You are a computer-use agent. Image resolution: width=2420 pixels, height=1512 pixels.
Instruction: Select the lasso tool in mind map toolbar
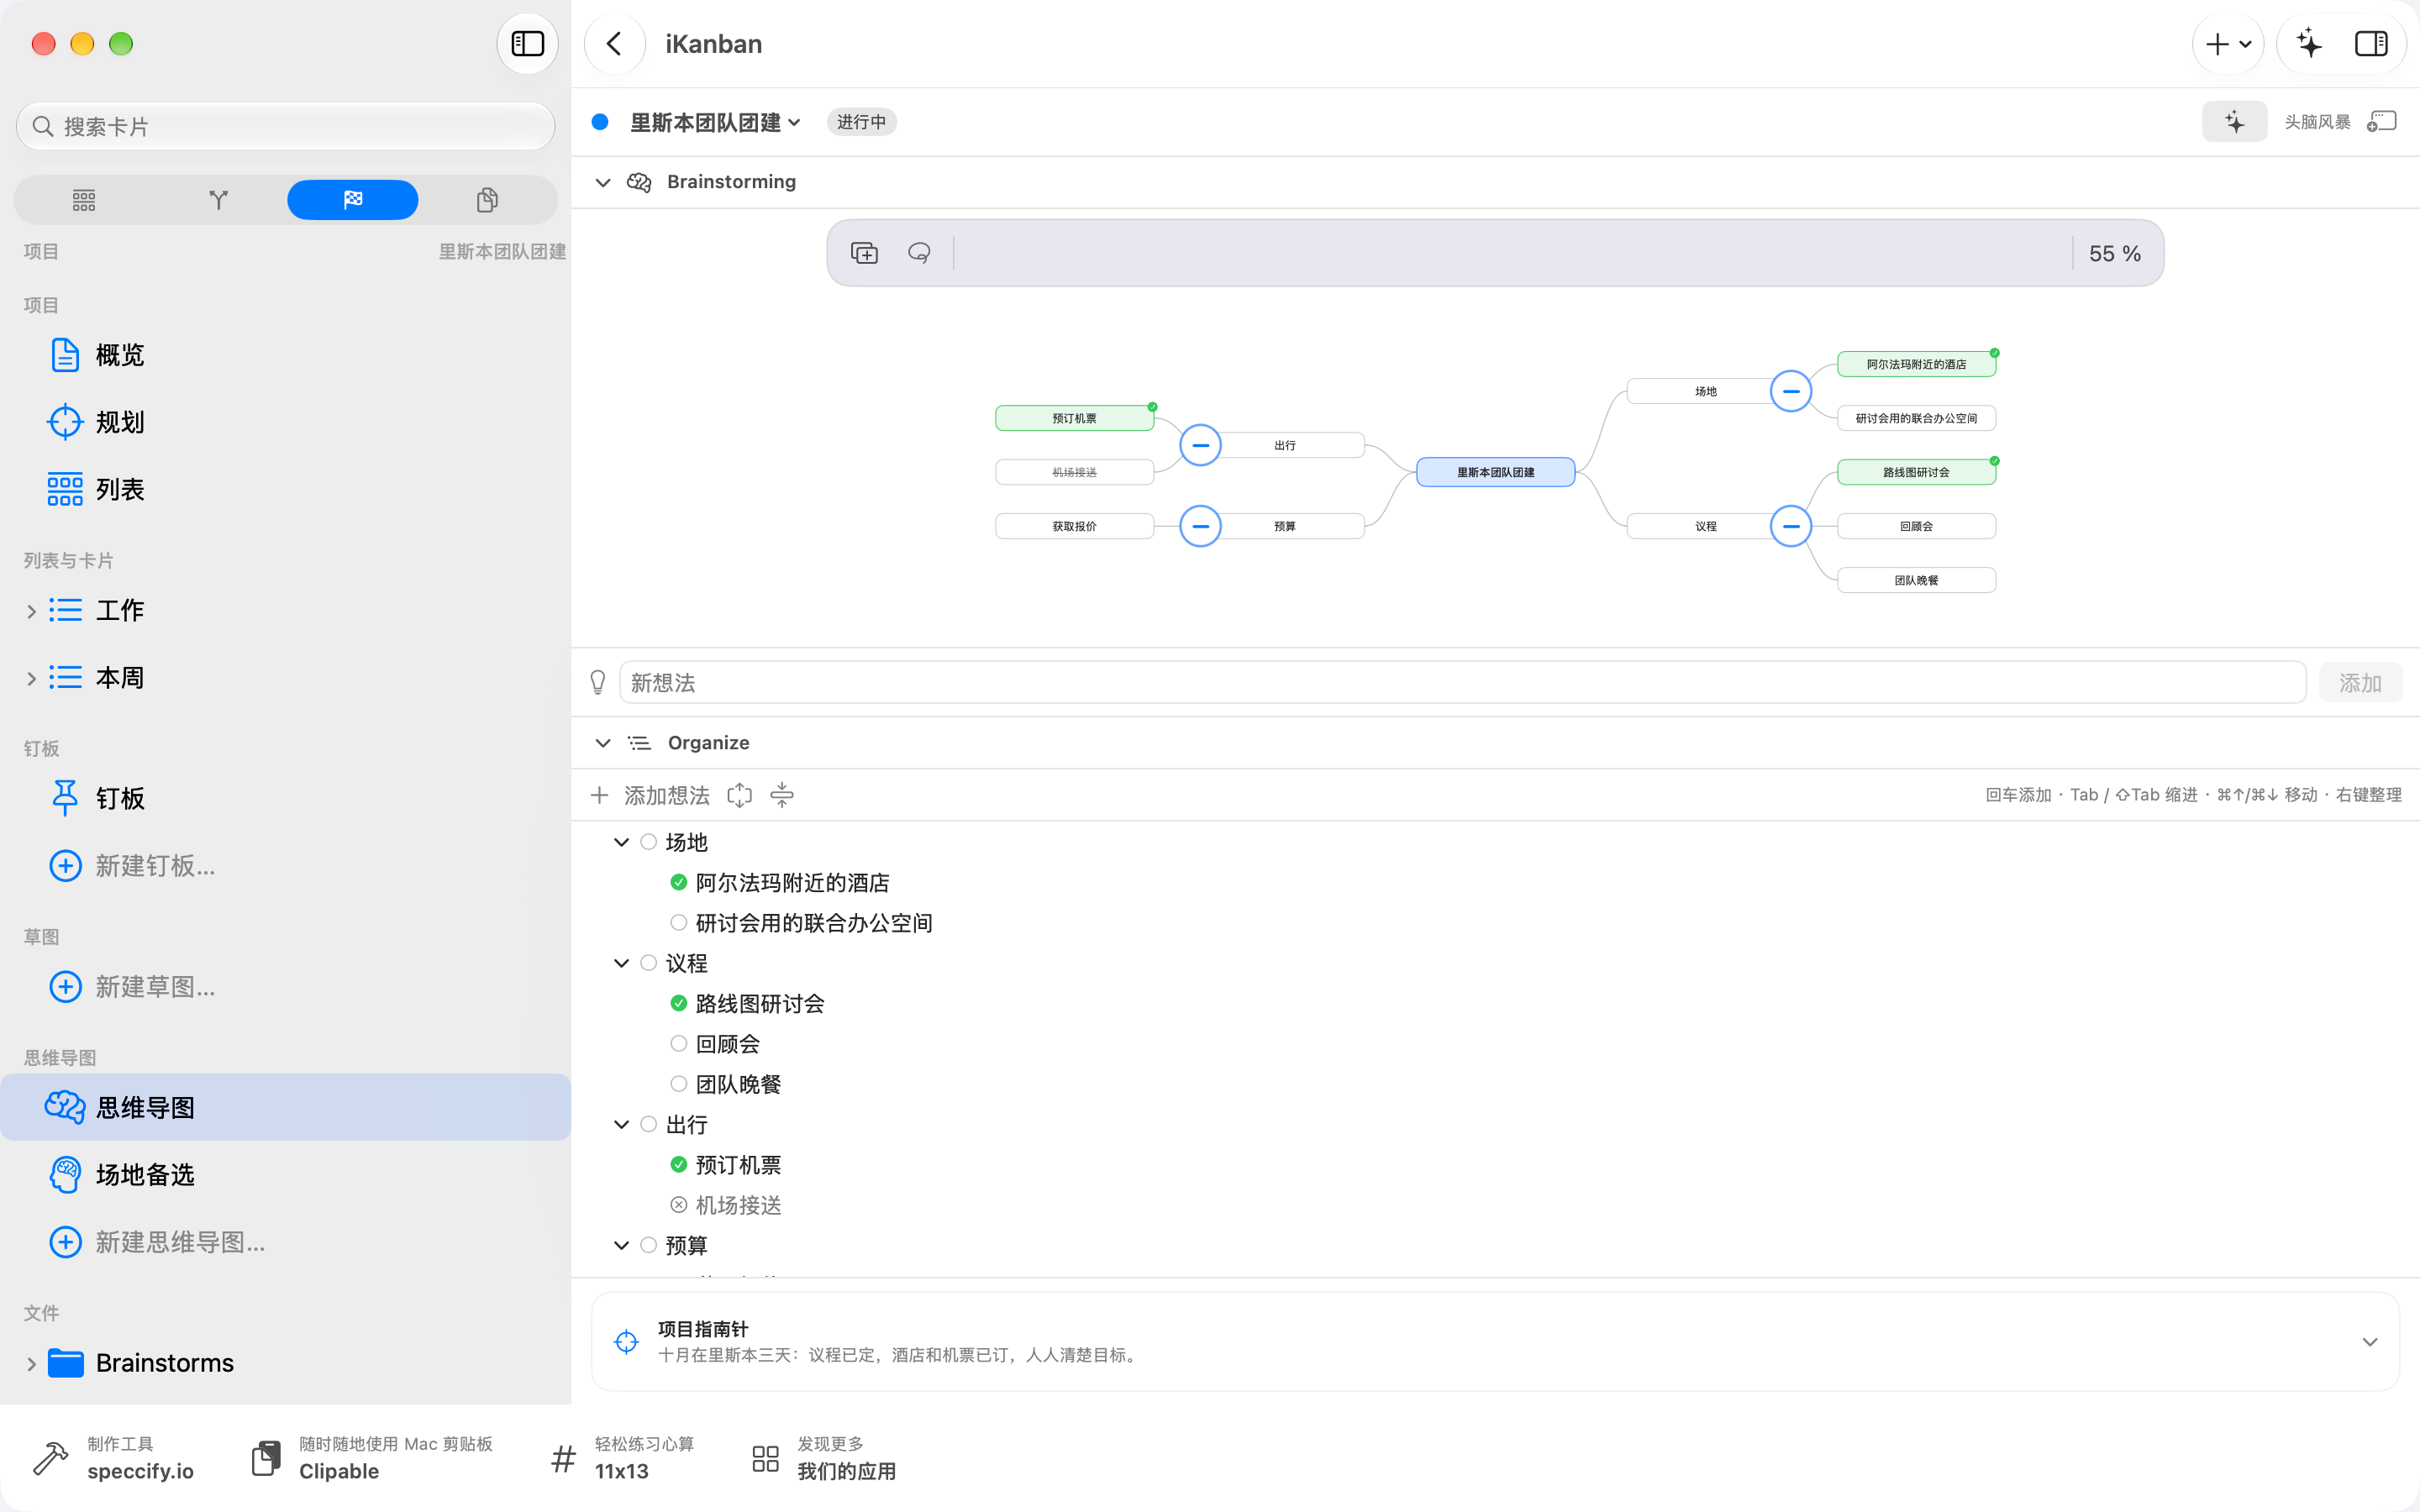pos(919,253)
